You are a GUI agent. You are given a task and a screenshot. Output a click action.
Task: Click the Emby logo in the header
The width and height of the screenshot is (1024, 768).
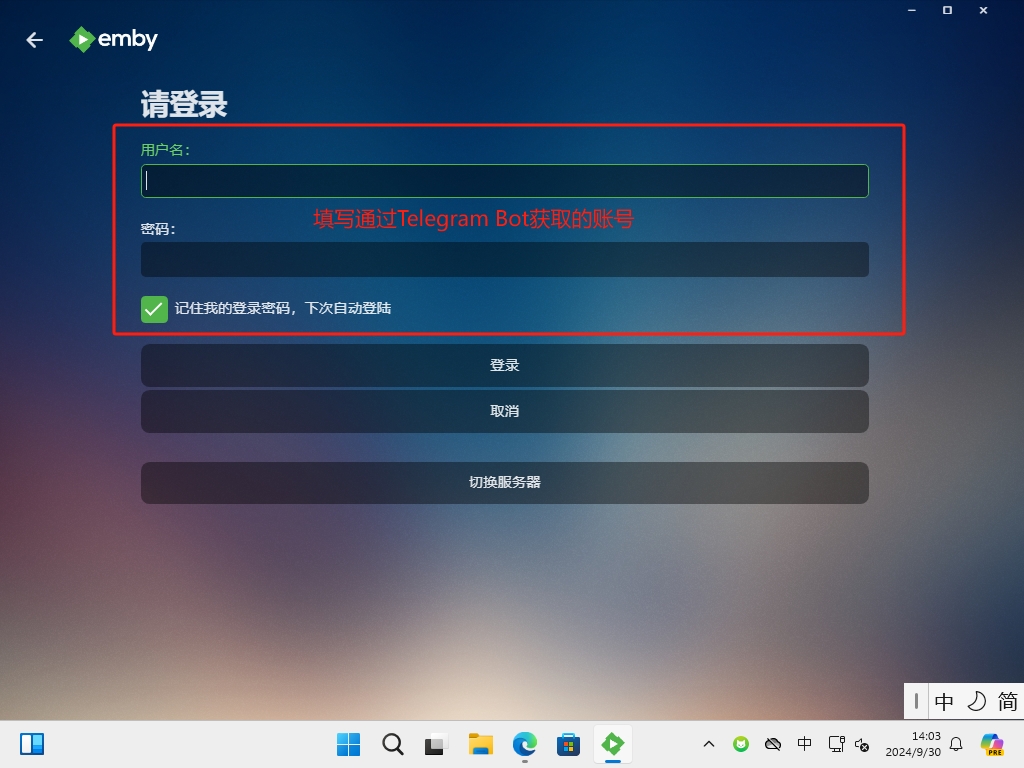pos(112,40)
